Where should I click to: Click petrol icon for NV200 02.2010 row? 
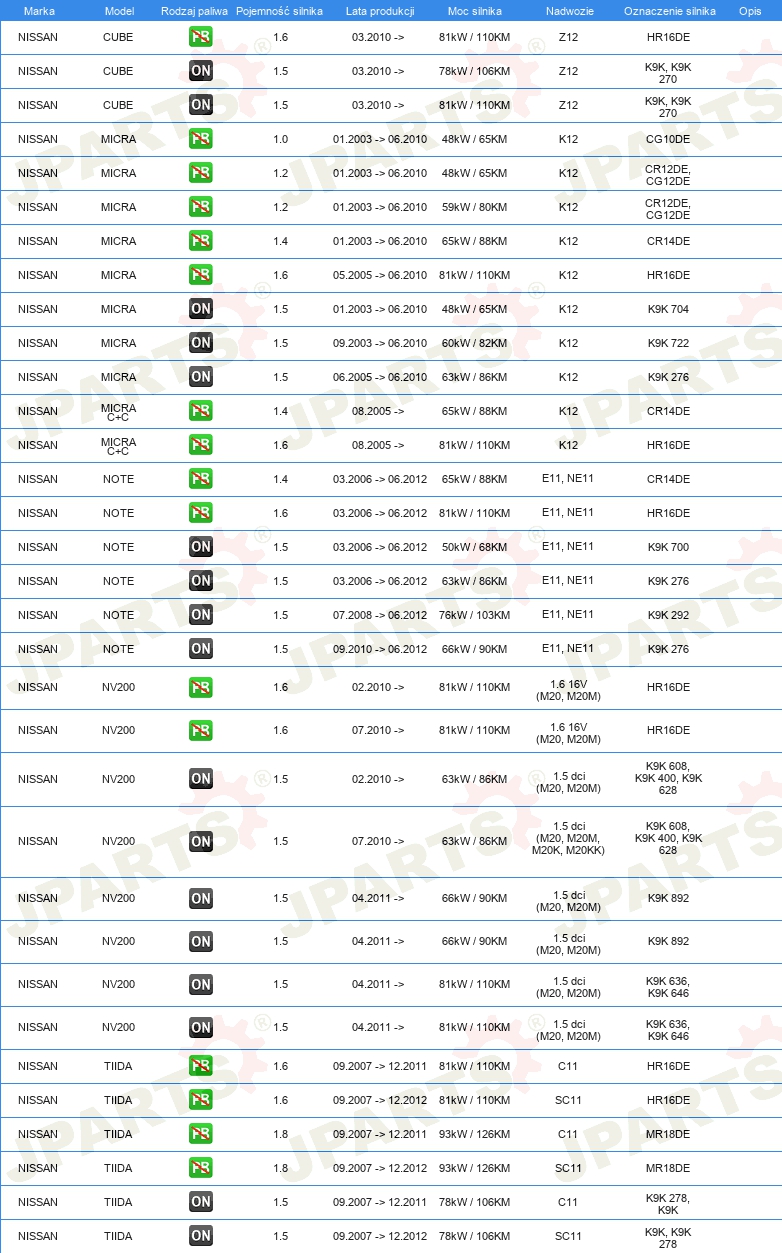[x=201, y=687]
